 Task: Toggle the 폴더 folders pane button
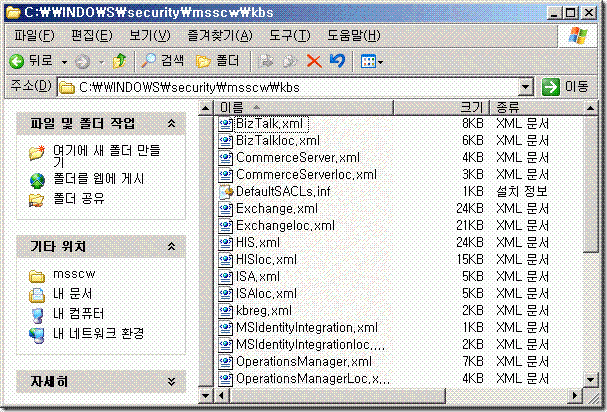(218, 61)
